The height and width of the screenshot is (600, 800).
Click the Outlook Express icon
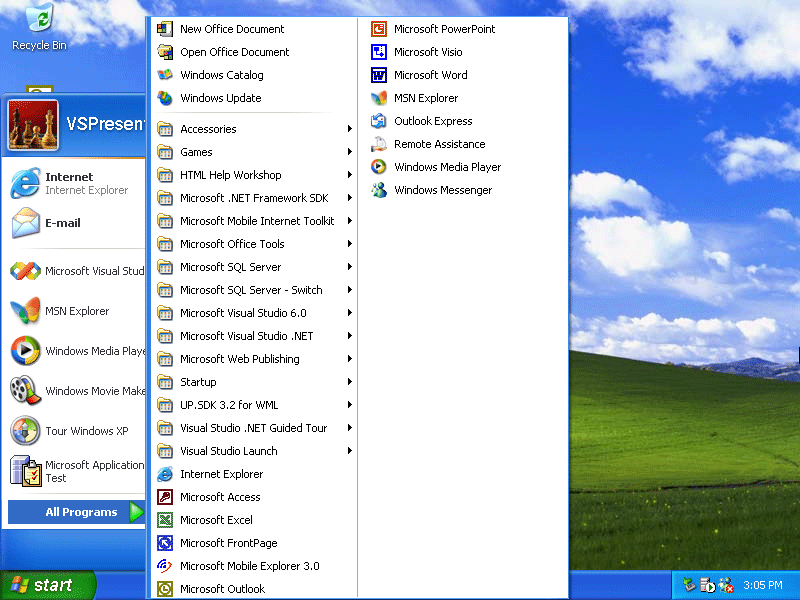click(x=379, y=121)
